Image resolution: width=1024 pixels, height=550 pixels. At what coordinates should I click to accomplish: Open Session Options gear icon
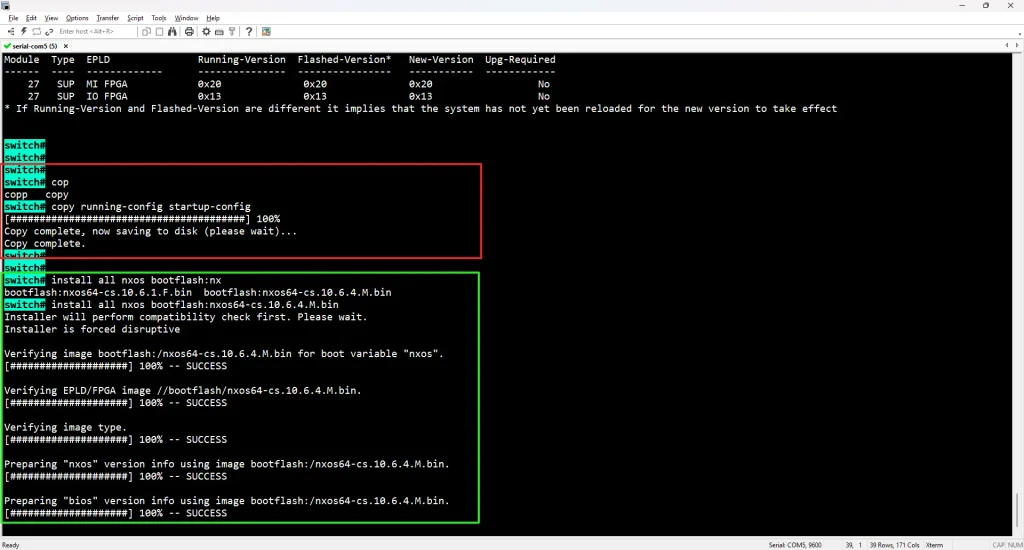click(x=206, y=31)
